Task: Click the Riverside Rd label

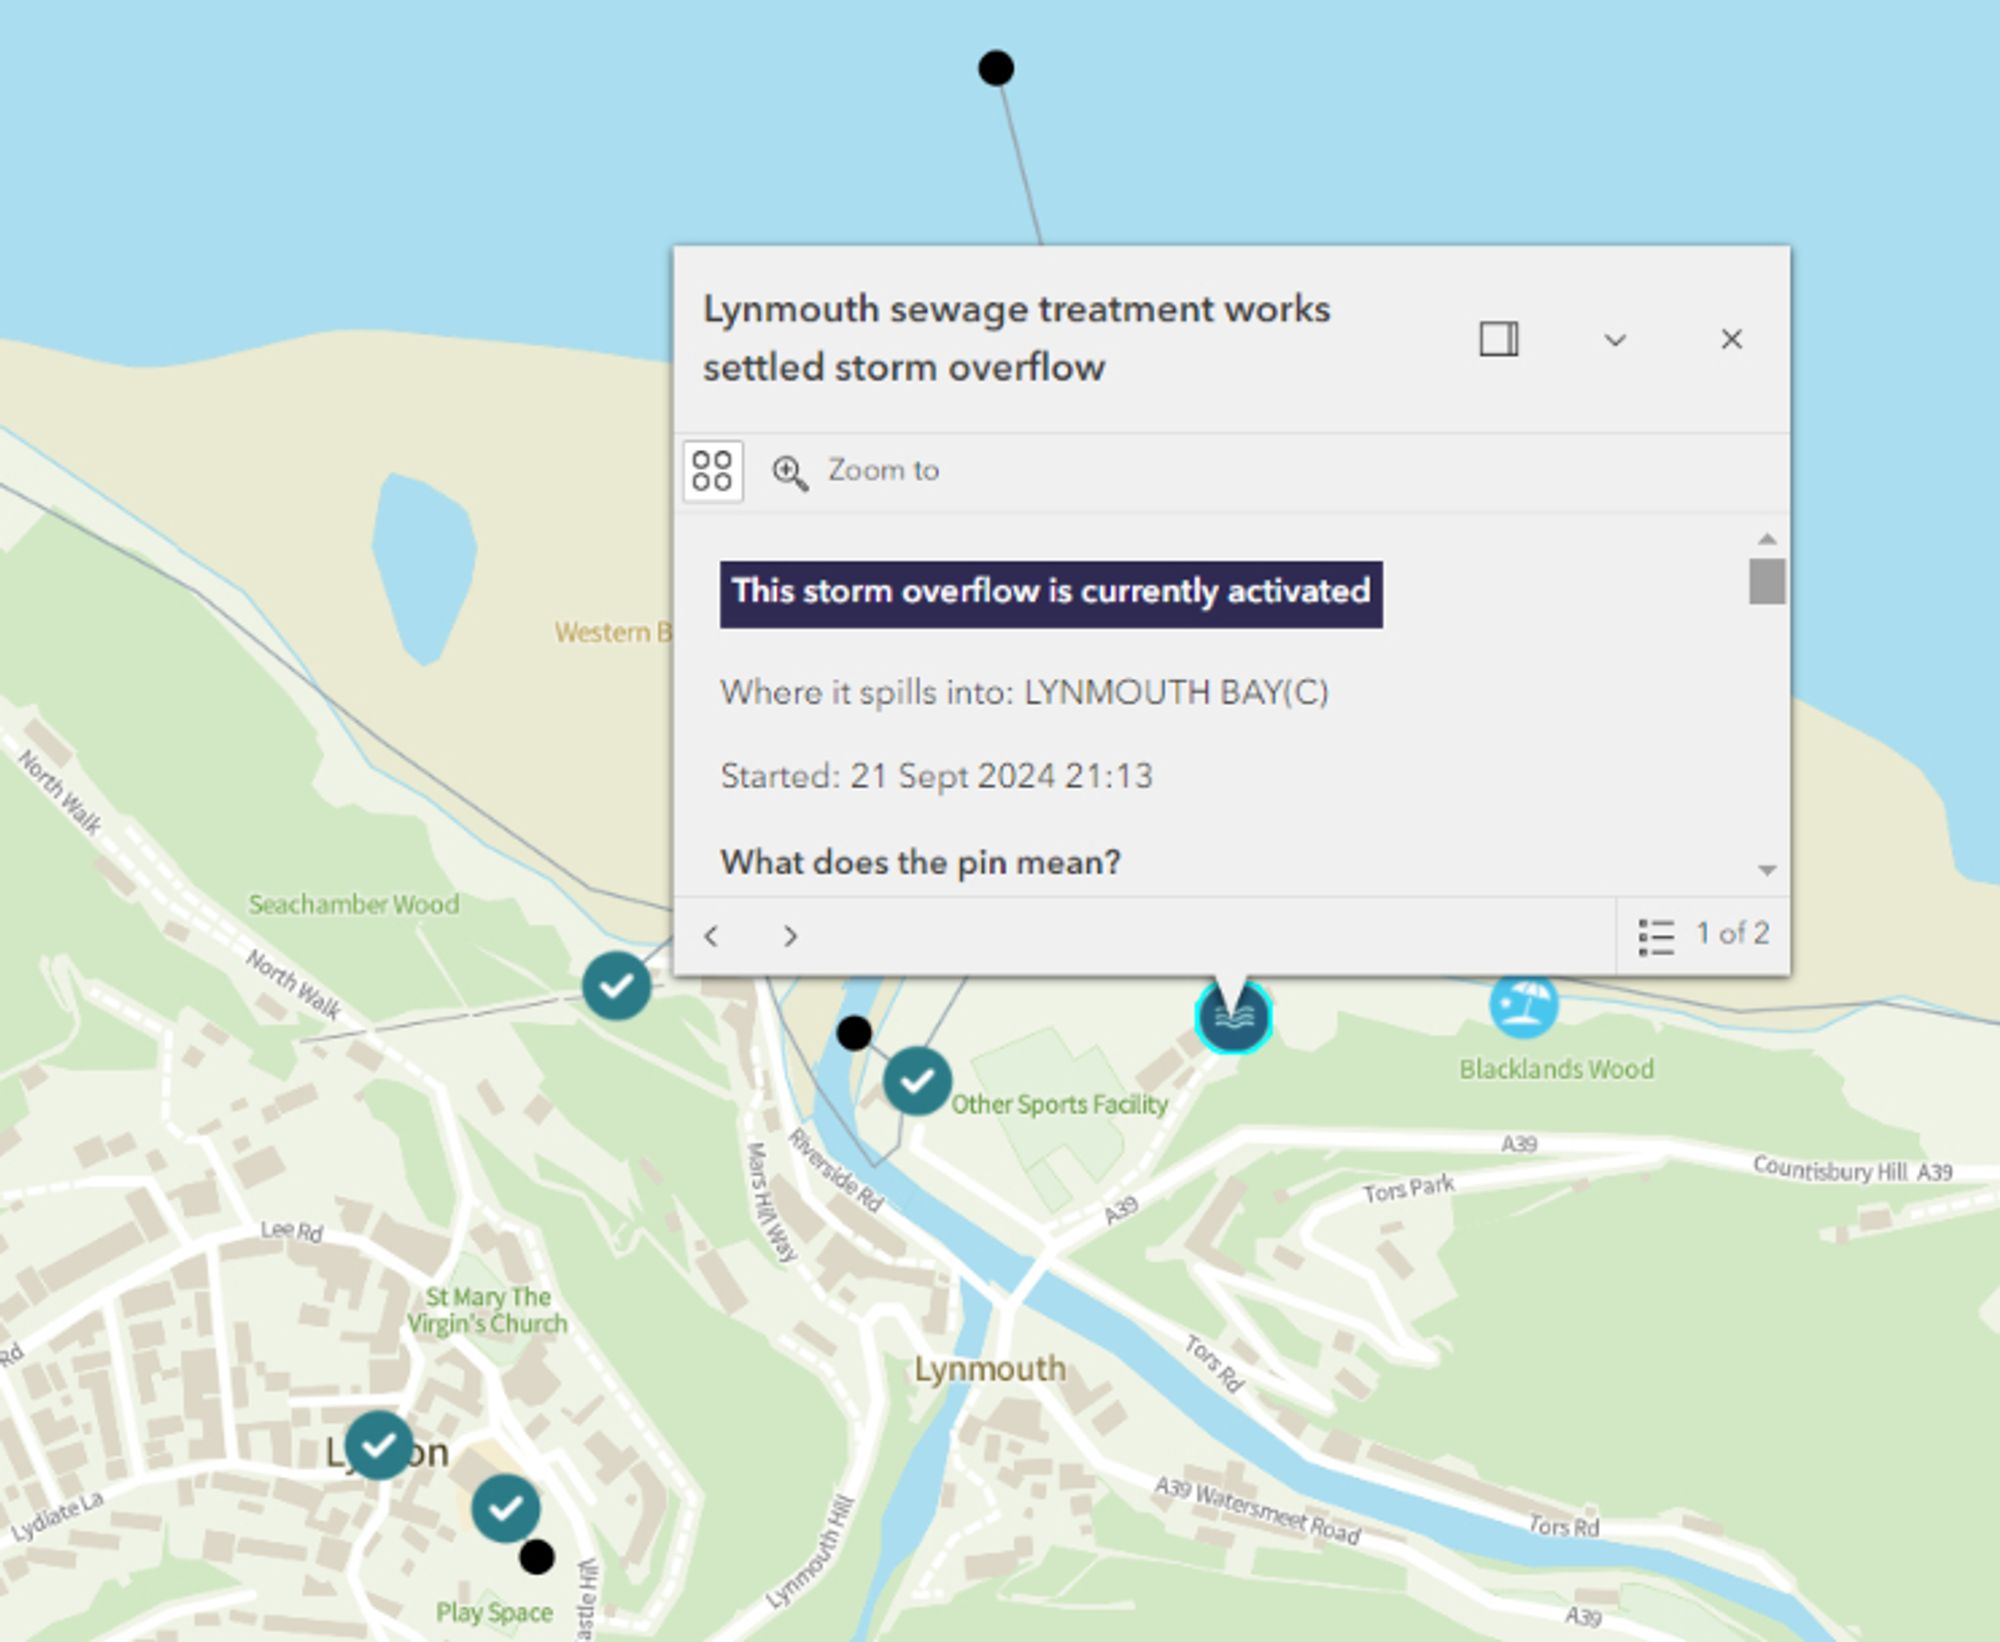Action: point(836,1170)
